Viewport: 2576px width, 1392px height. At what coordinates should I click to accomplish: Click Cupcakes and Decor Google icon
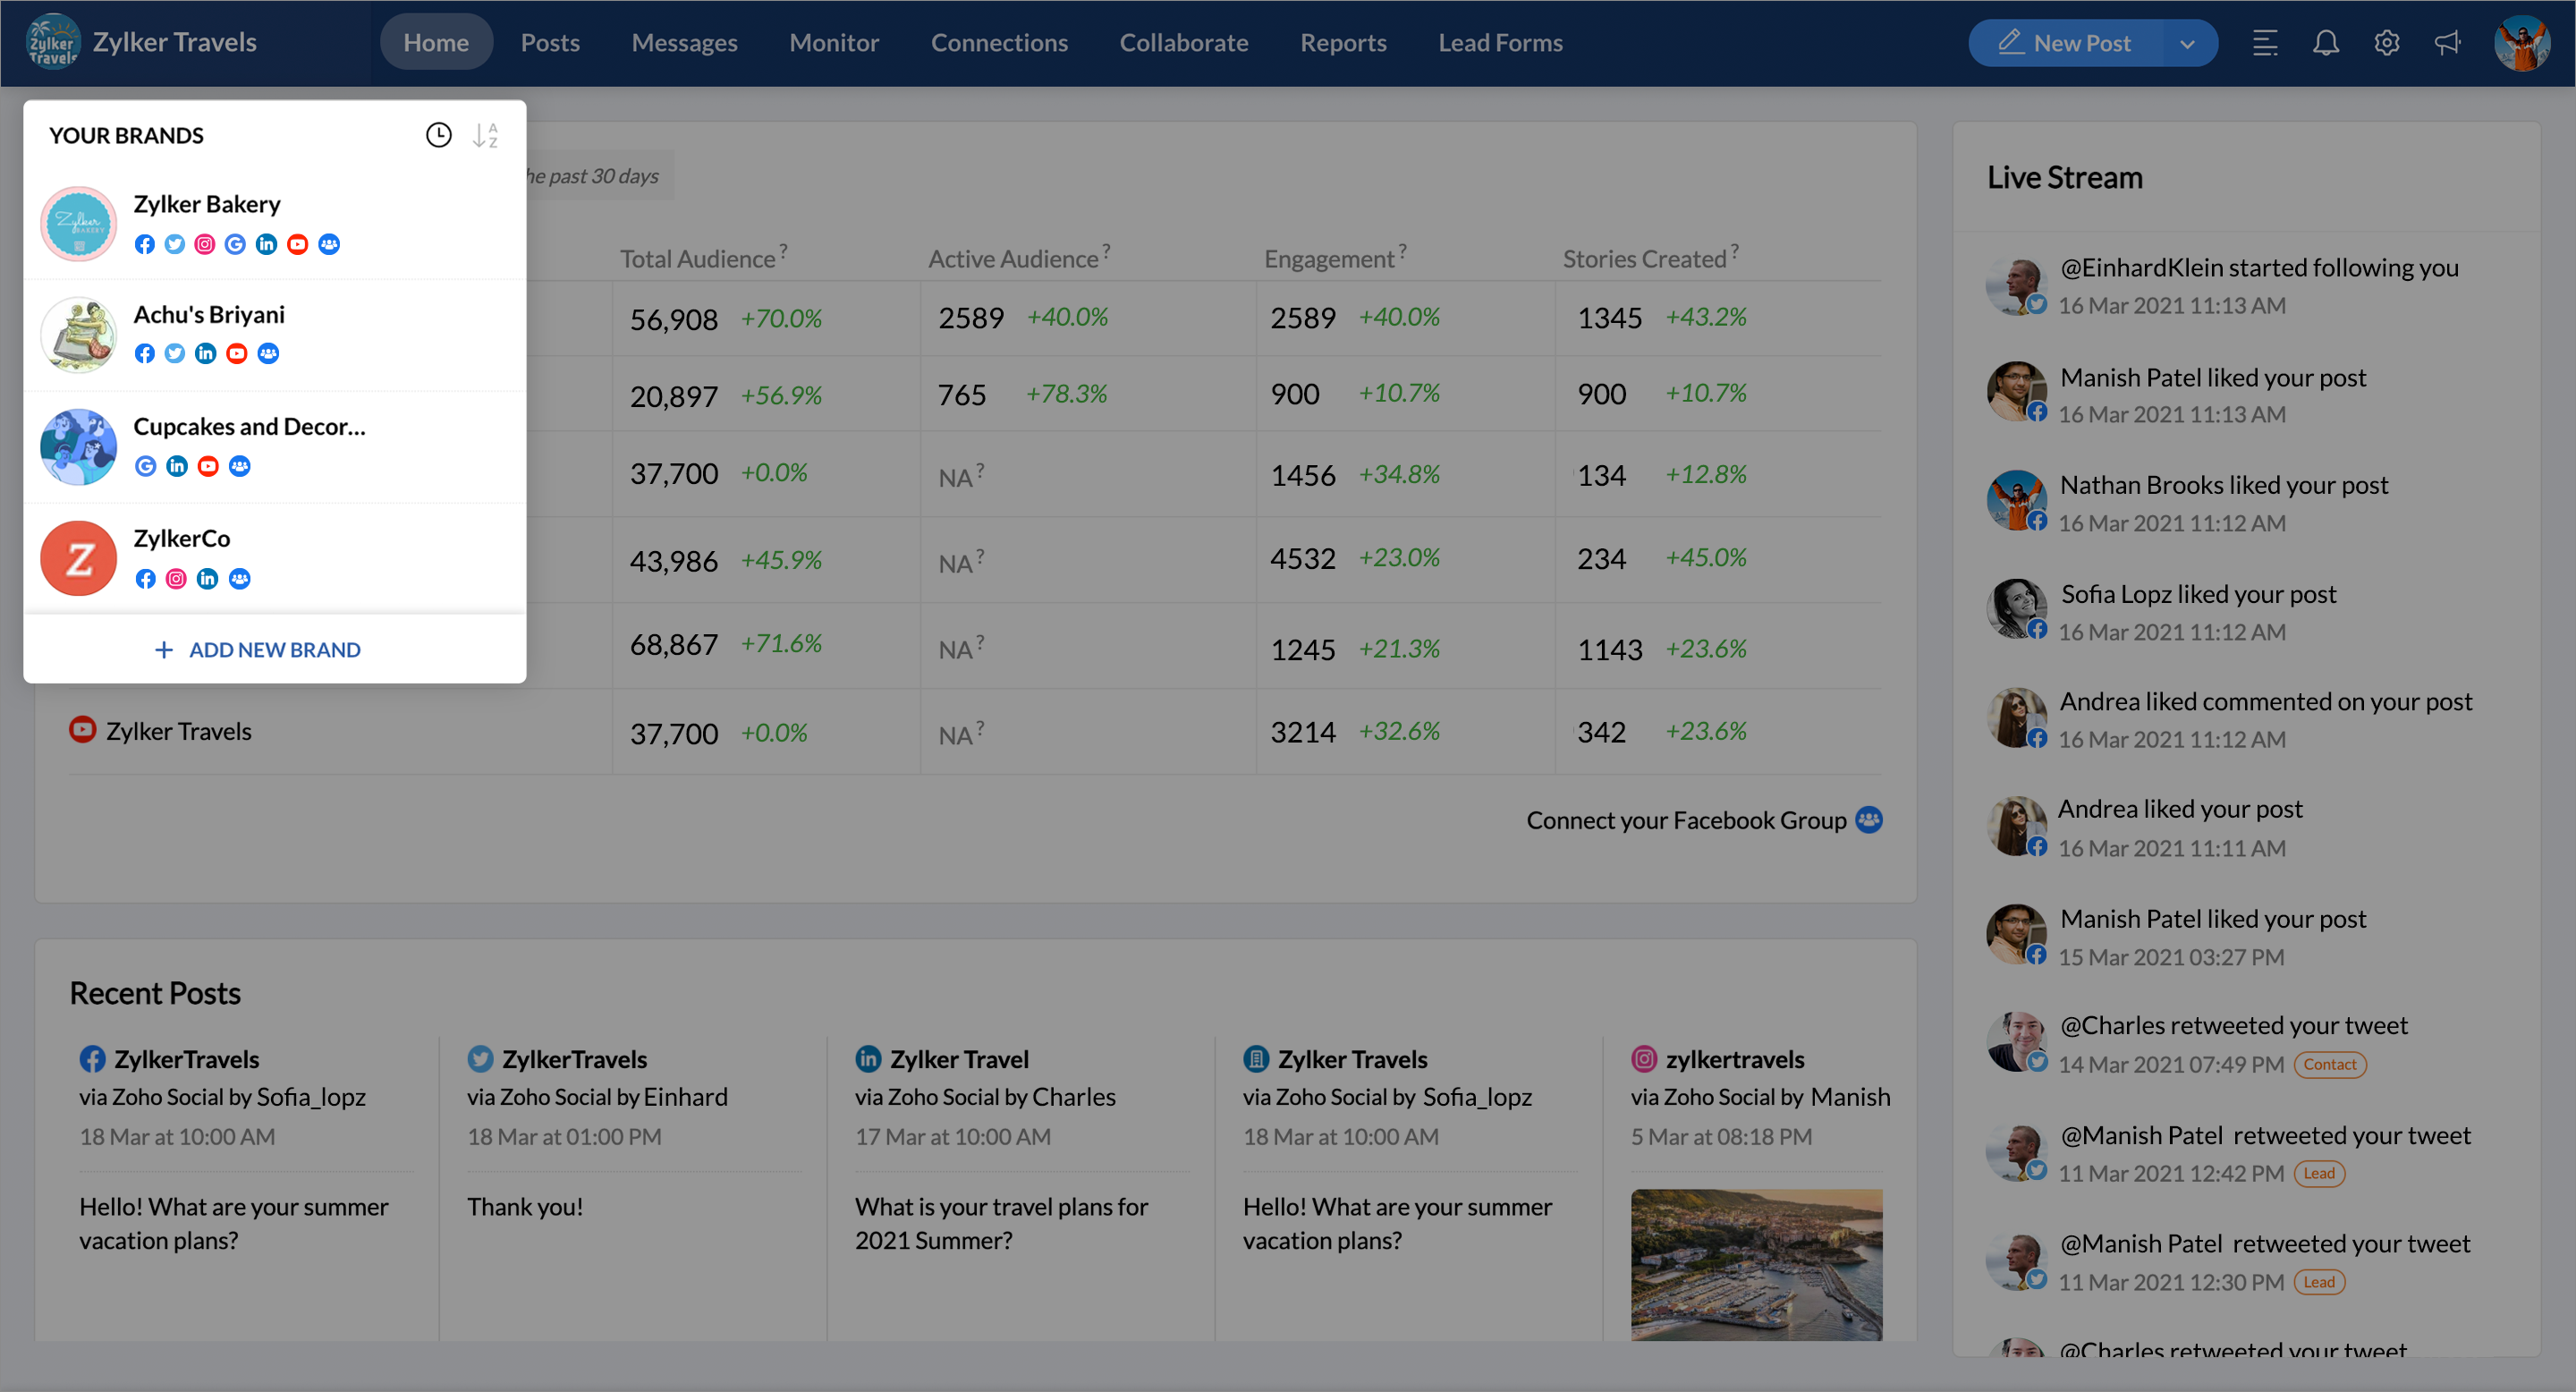pos(146,466)
